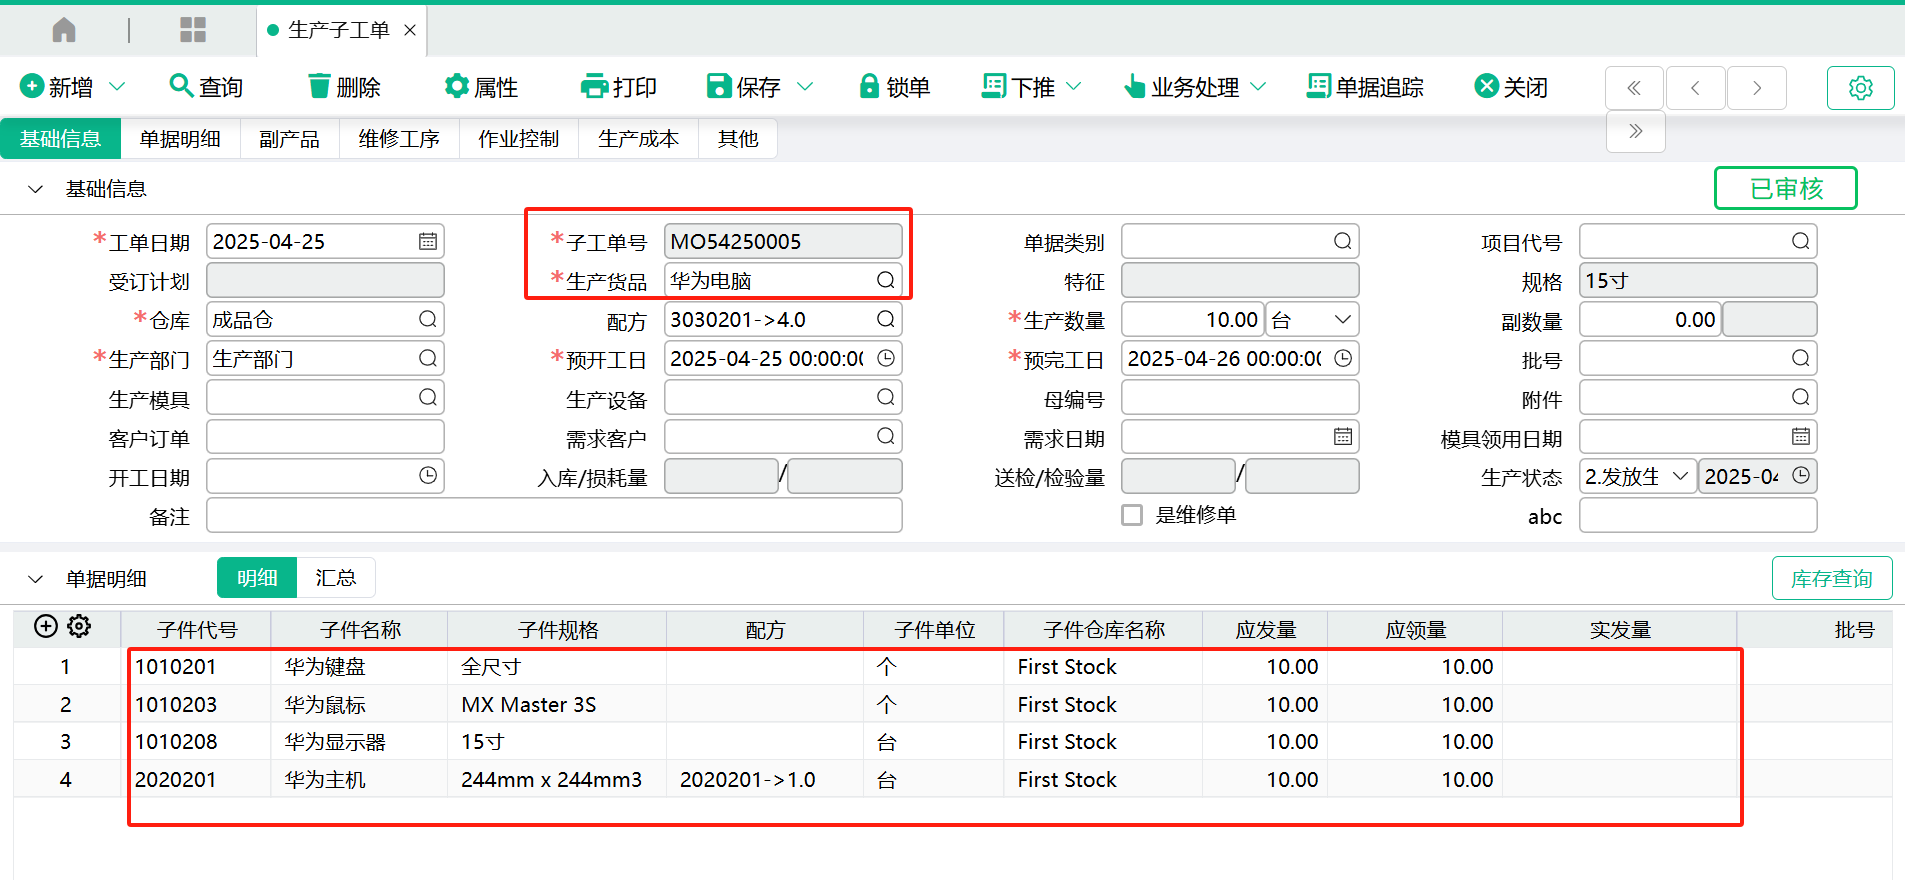The image size is (1905, 880).
Task: Expand the 新增 dropdown arrow
Action: [117, 87]
